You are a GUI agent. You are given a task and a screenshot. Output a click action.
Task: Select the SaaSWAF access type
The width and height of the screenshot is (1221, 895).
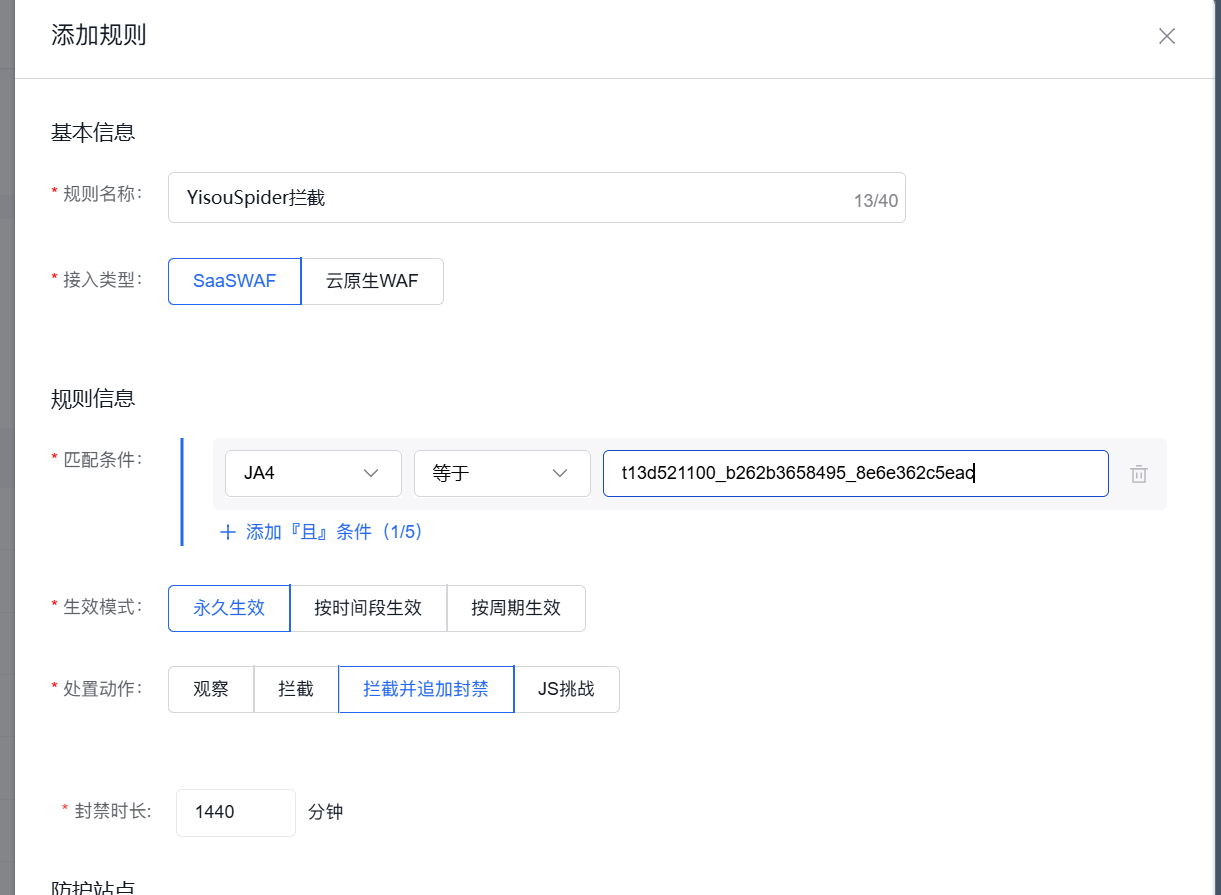tap(234, 281)
